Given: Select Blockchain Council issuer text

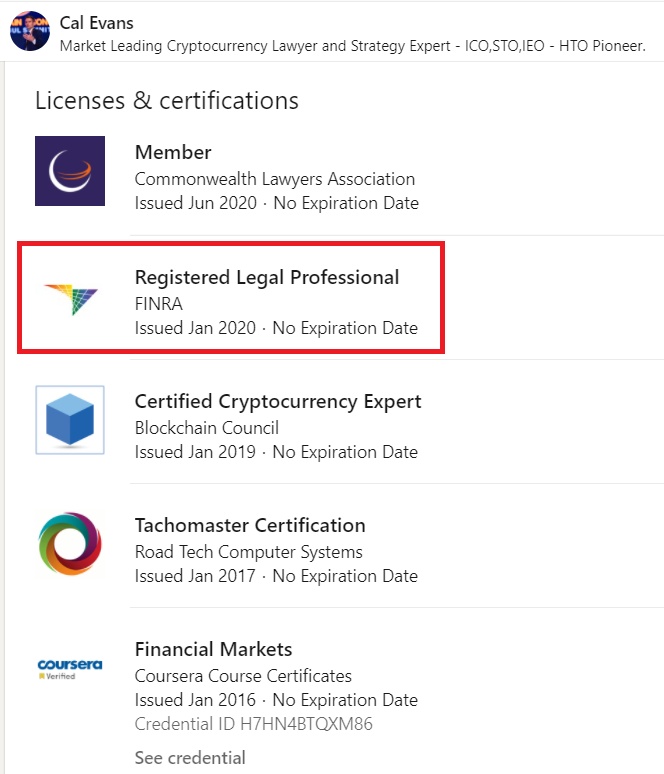Looking at the screenshot, I should pyautogui.click(x=207, y=427).
